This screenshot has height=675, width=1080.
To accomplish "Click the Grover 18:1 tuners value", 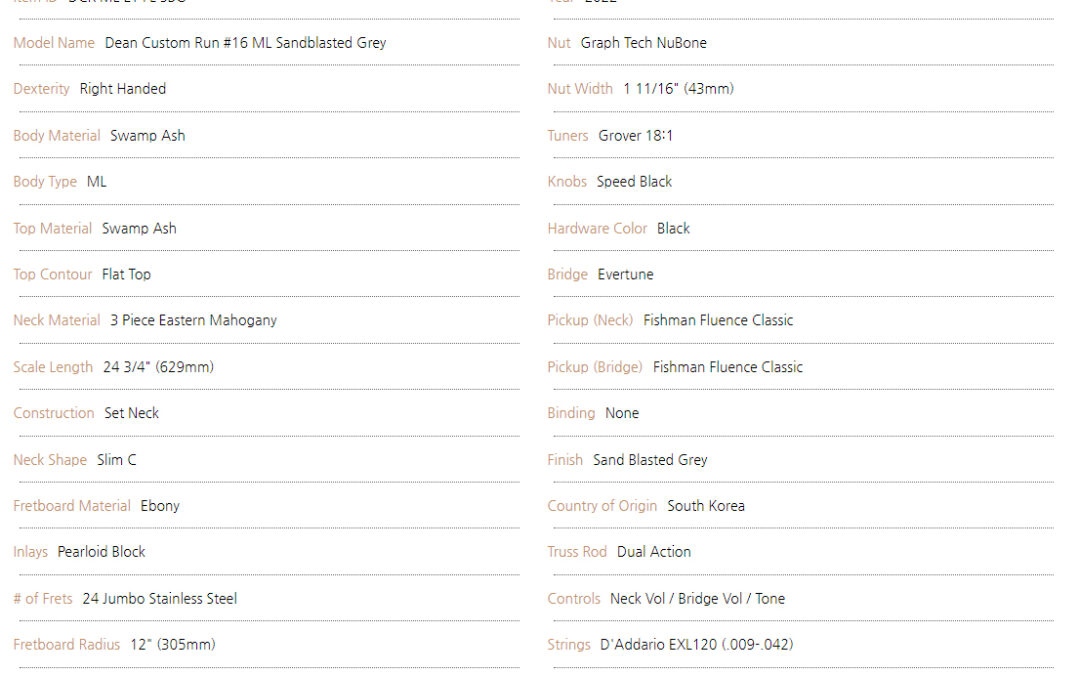I will click(635, 136).
